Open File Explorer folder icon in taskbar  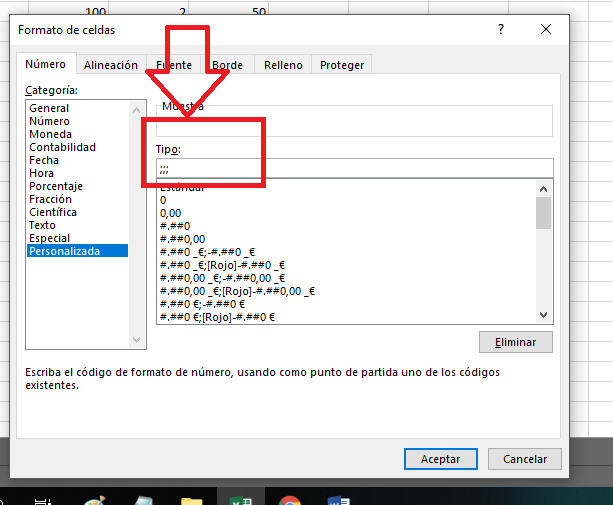[x=192, y=501]
